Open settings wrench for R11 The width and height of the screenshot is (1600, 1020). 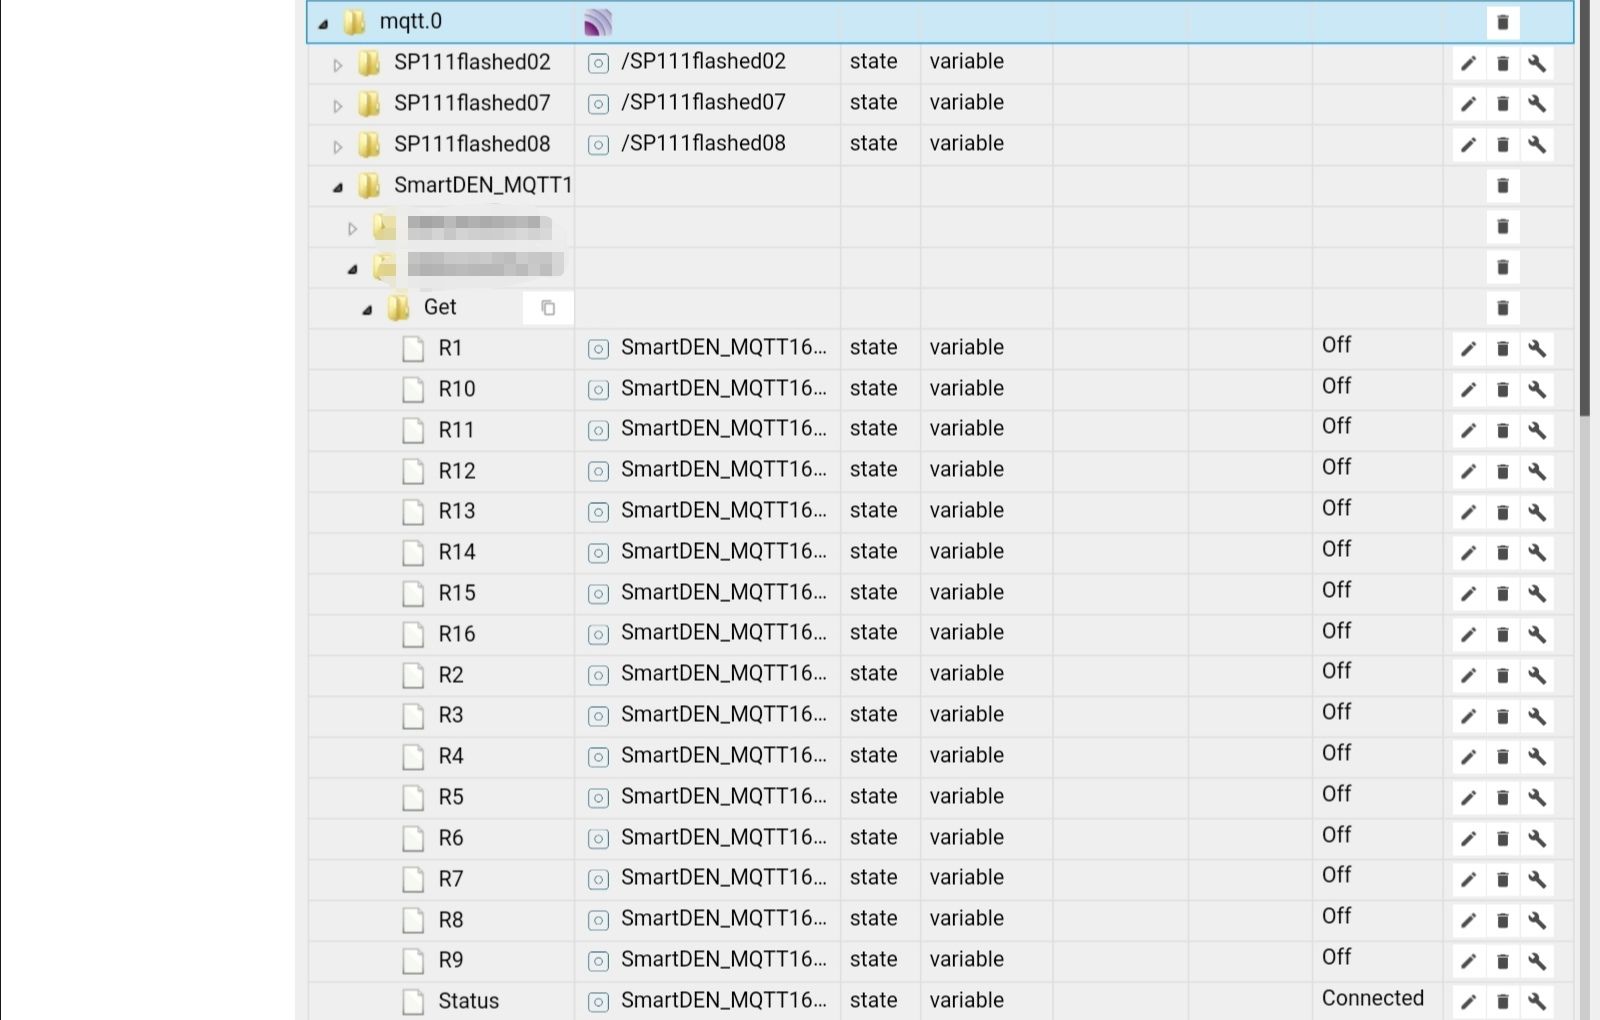click(x=1537, y=430)
